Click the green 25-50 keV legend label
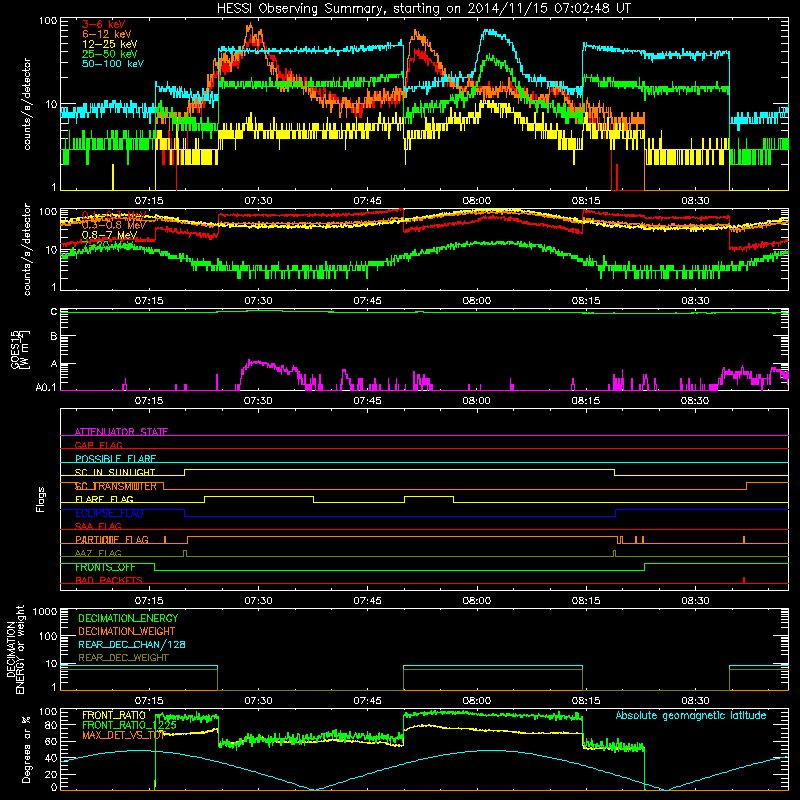The image size is (800, 800). (x=109, y=54)
